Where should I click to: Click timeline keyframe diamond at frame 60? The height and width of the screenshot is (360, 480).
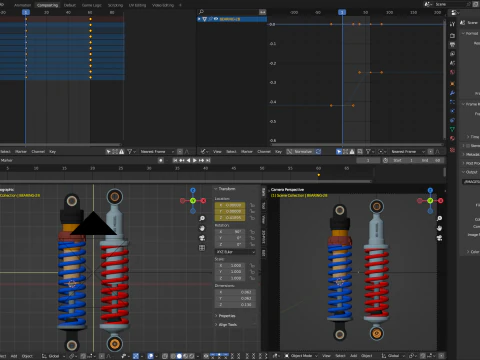(x=319, y=175)
